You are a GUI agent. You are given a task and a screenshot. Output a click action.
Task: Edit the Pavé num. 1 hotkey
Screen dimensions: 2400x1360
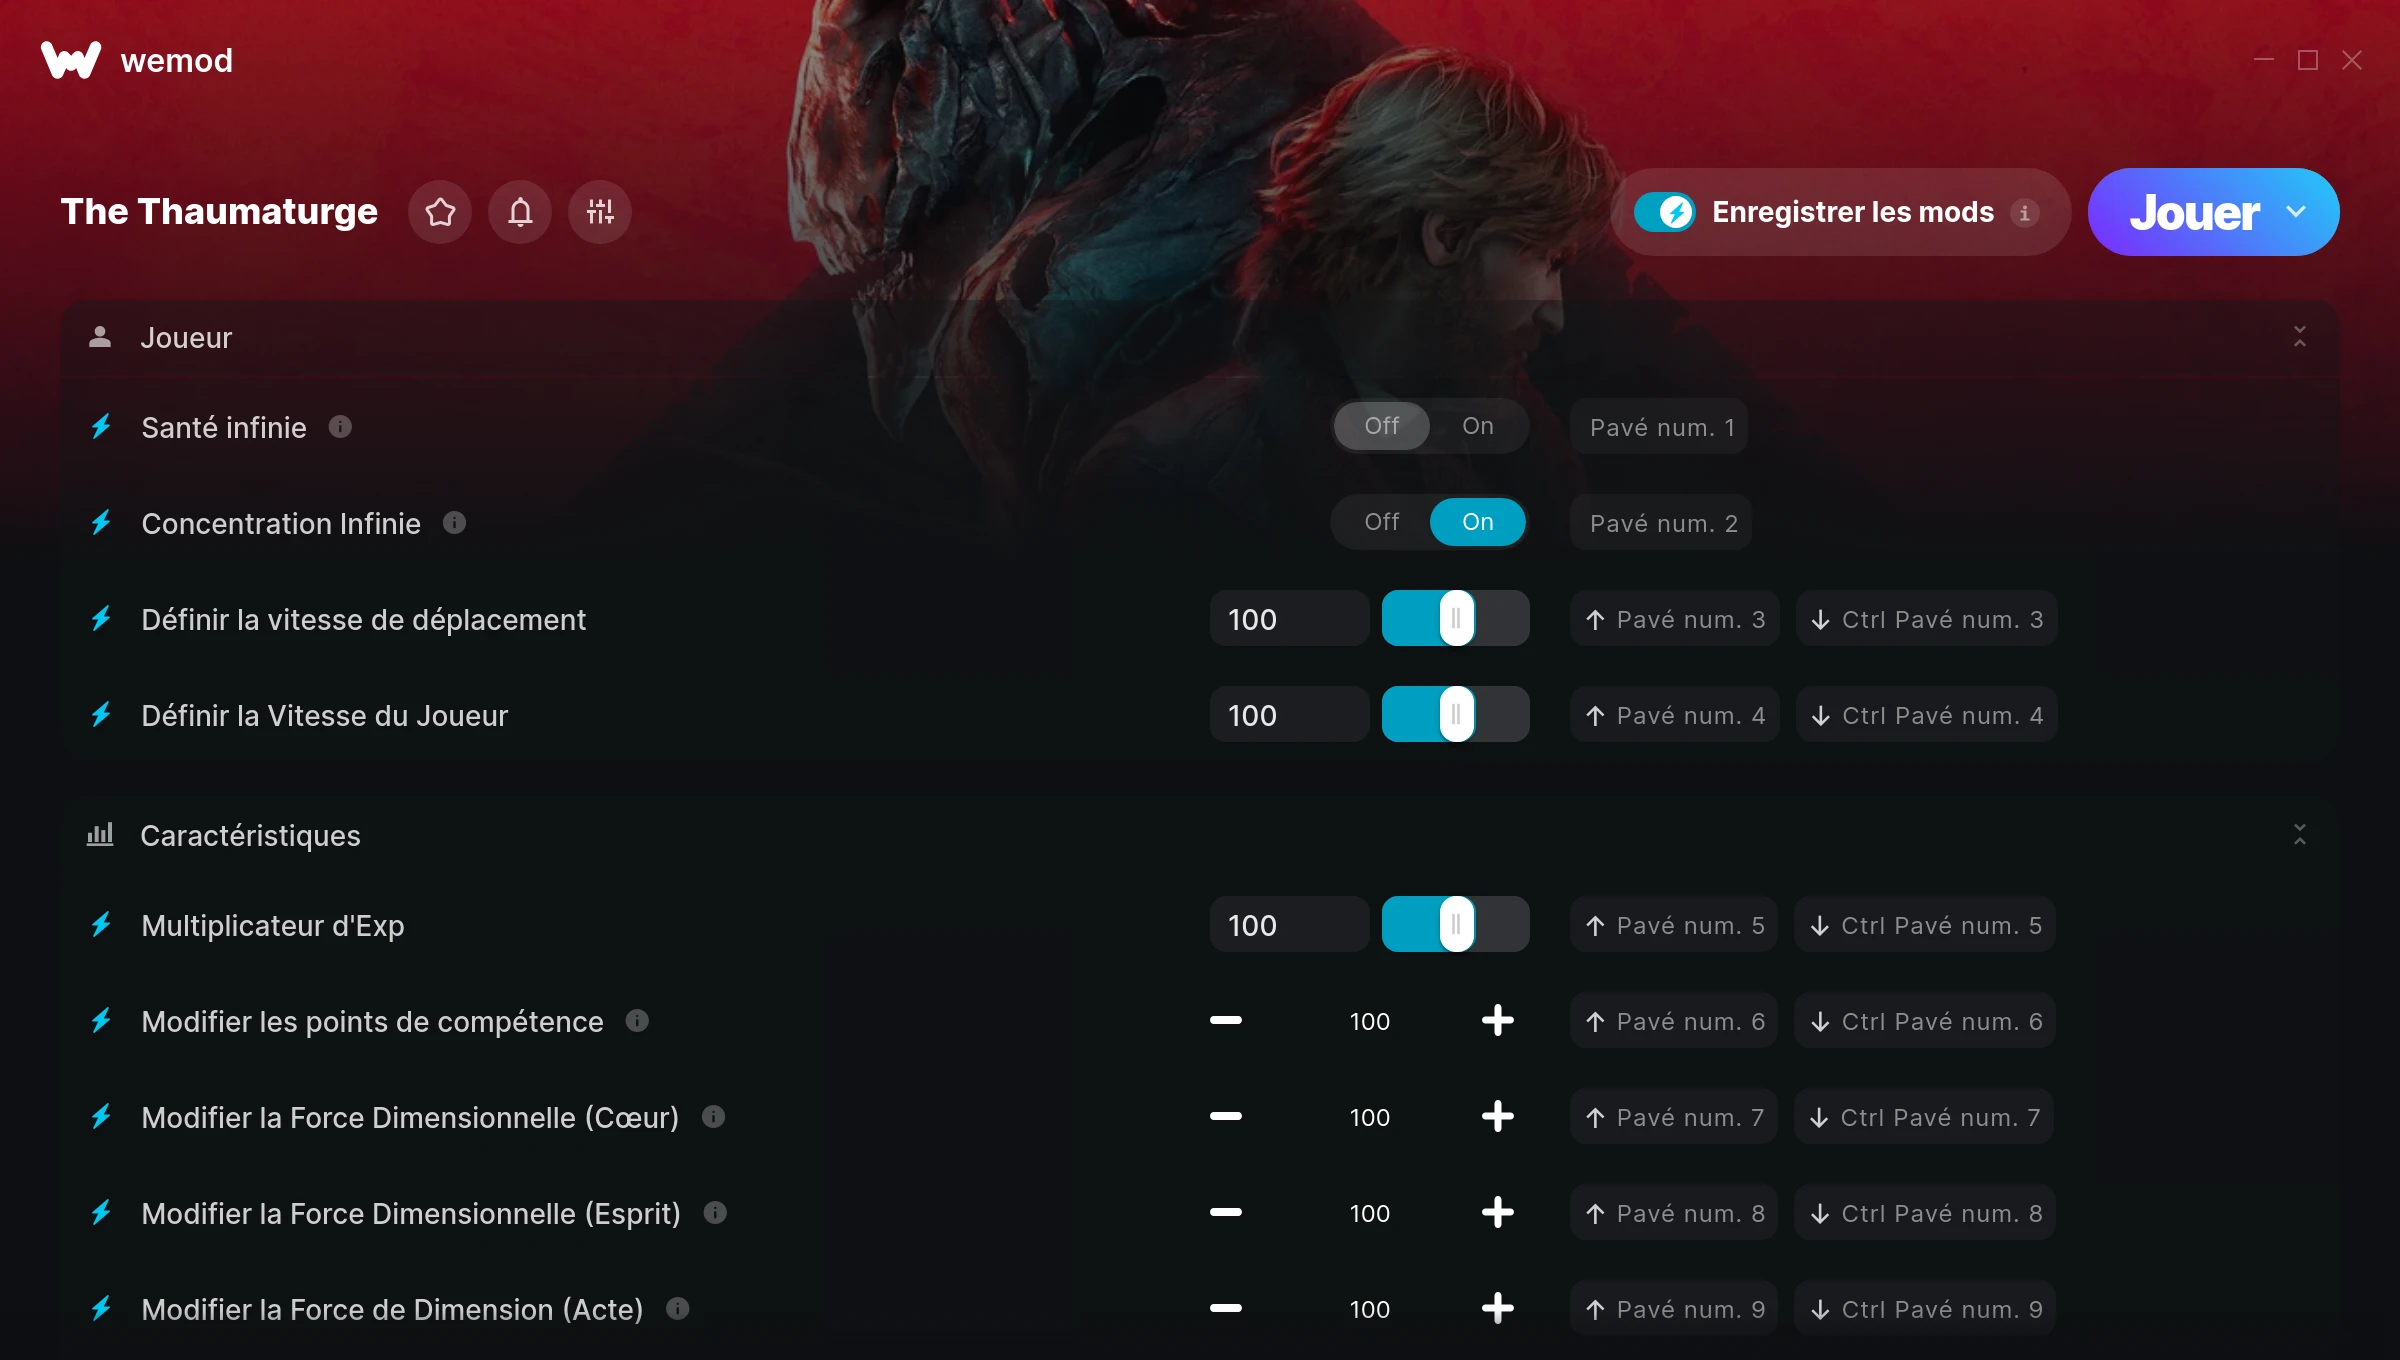coord(1660,427)
